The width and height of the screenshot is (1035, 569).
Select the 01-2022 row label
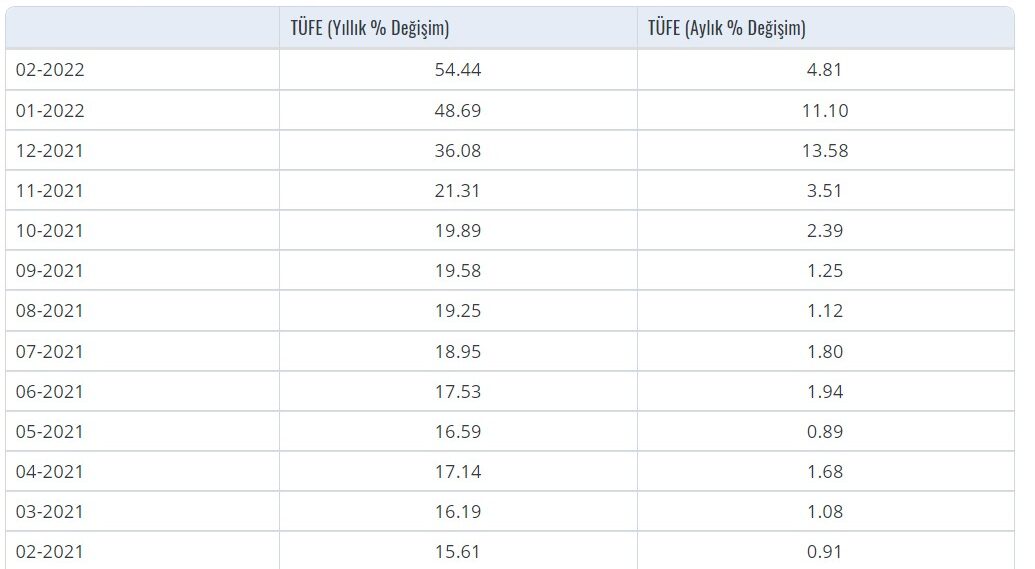coord(50,110)
